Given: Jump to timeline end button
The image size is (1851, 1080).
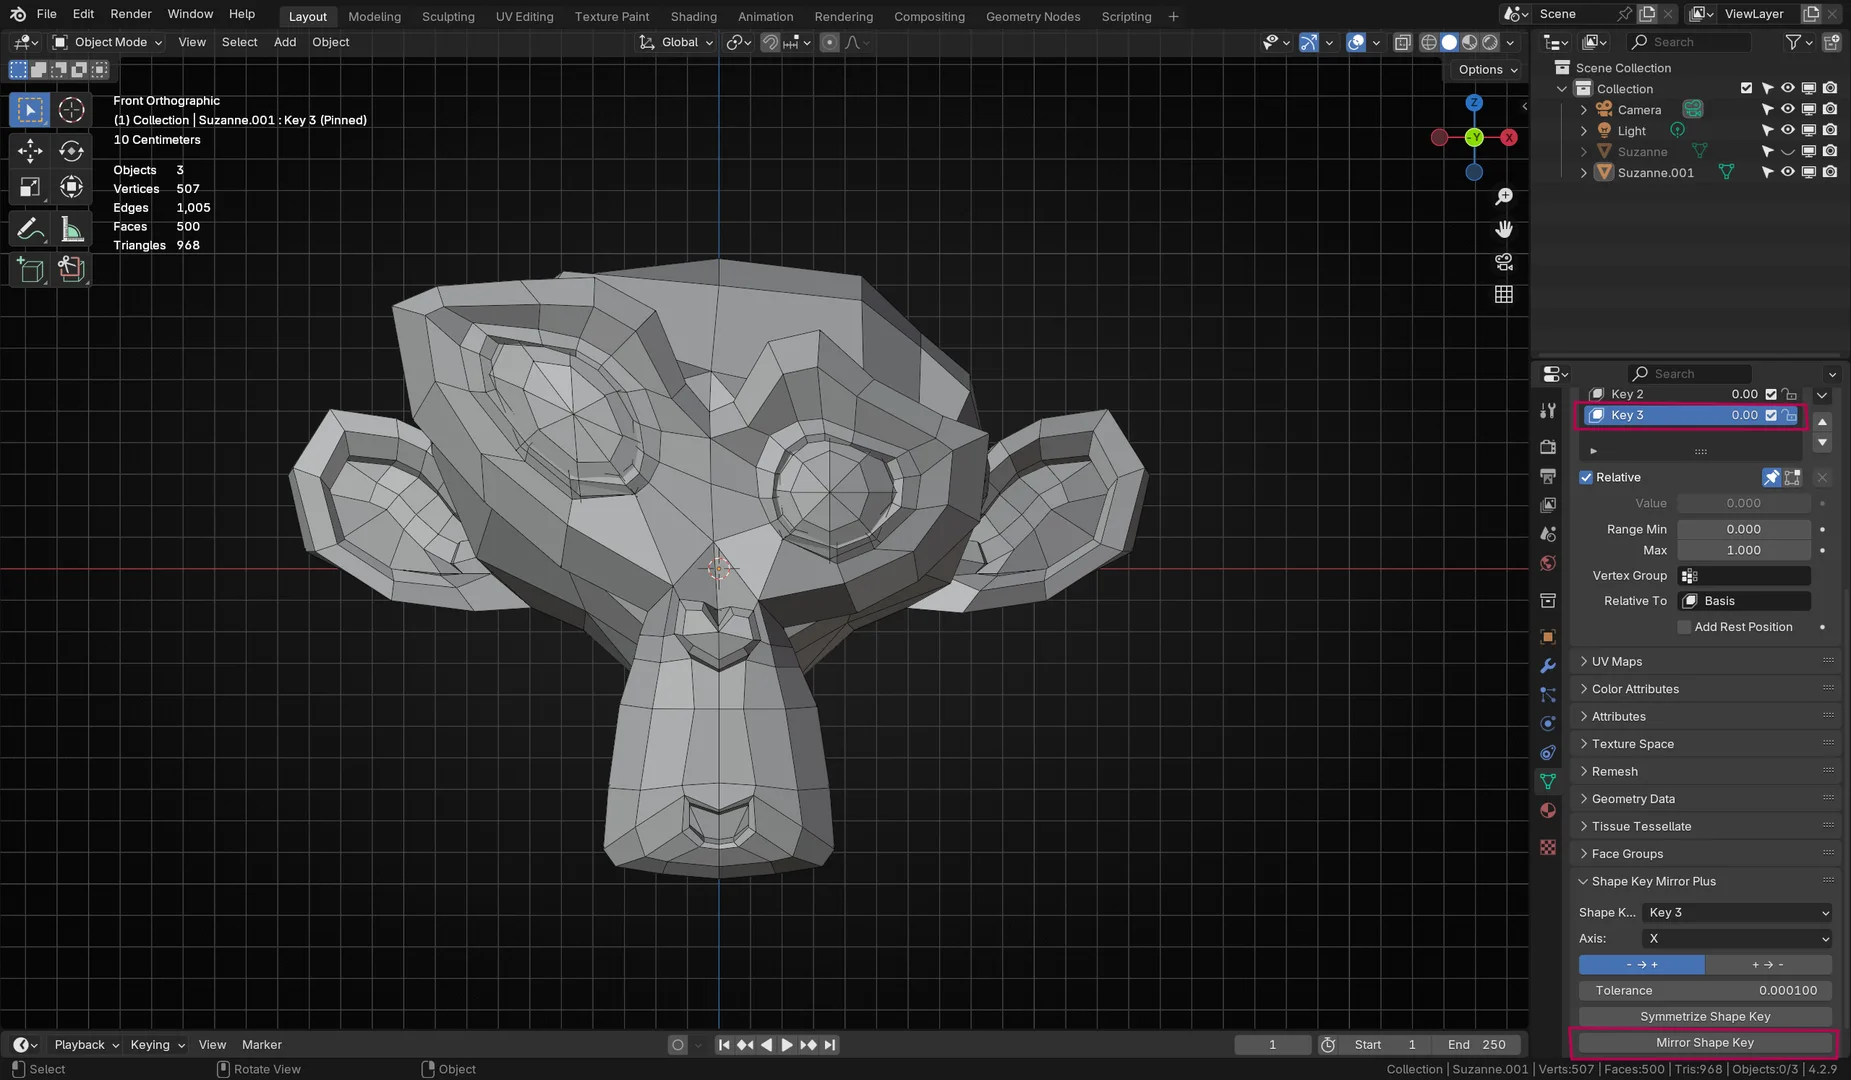Looking at the screenshot, I should 830,1044.
